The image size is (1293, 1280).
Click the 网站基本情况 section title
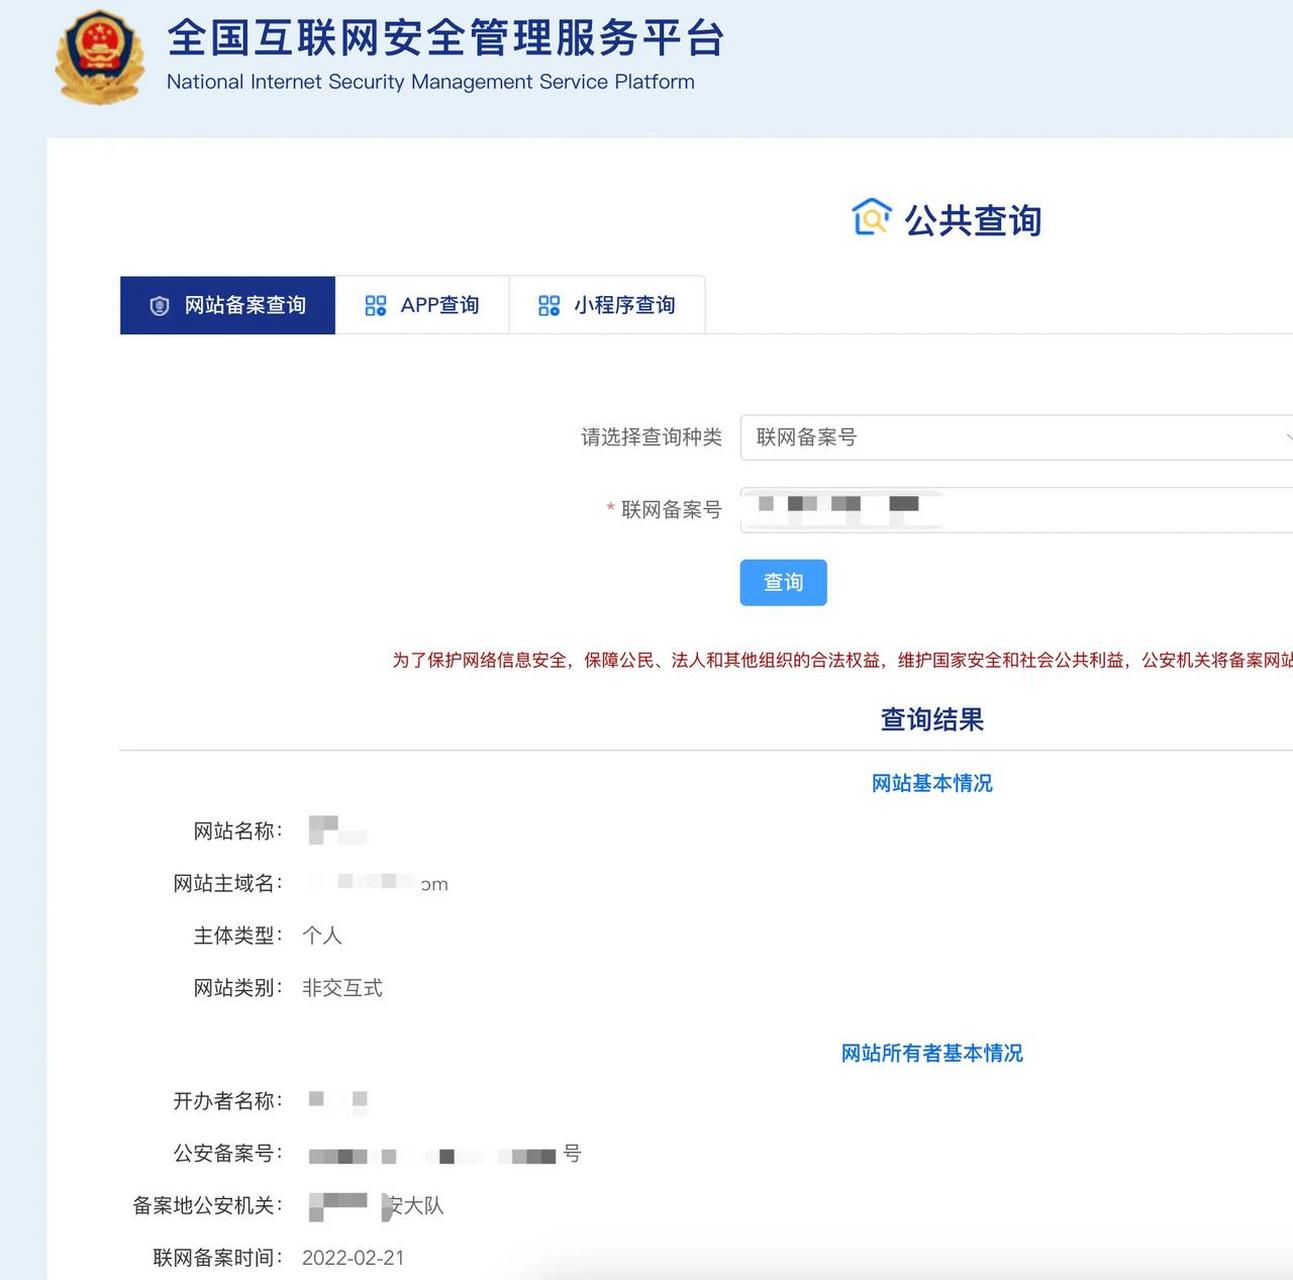click(932, 783)
